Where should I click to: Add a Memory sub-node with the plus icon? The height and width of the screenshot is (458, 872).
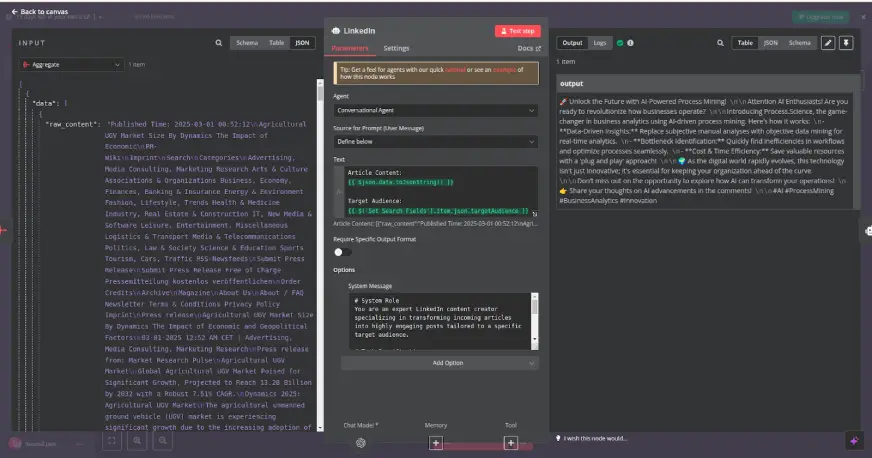click(x=435, y=442)
